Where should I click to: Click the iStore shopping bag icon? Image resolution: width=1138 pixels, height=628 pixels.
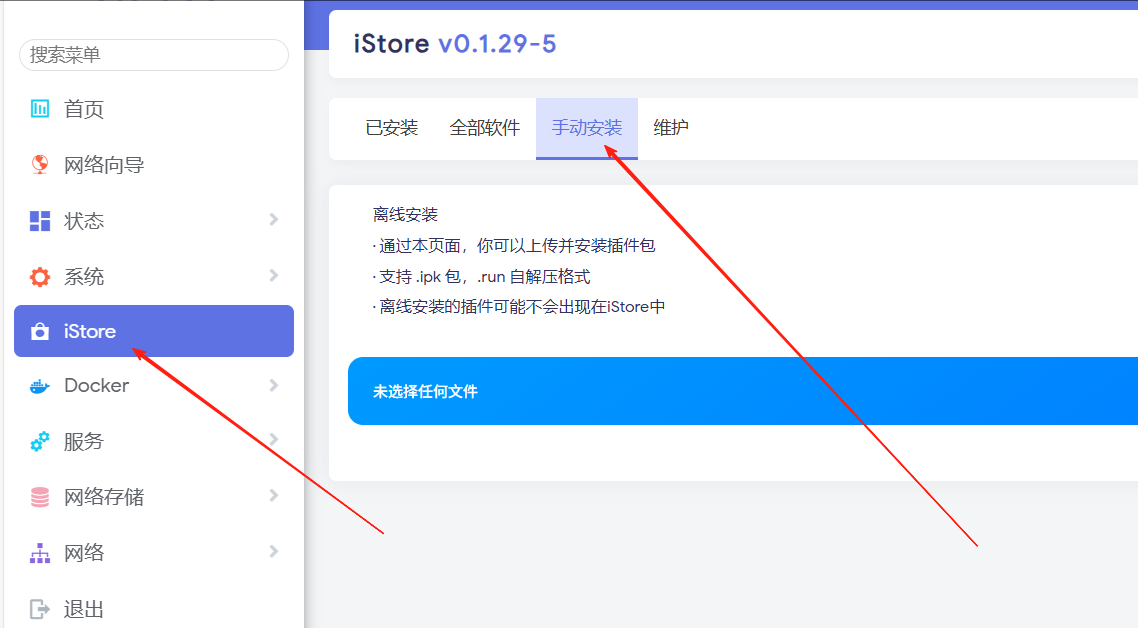40,332
